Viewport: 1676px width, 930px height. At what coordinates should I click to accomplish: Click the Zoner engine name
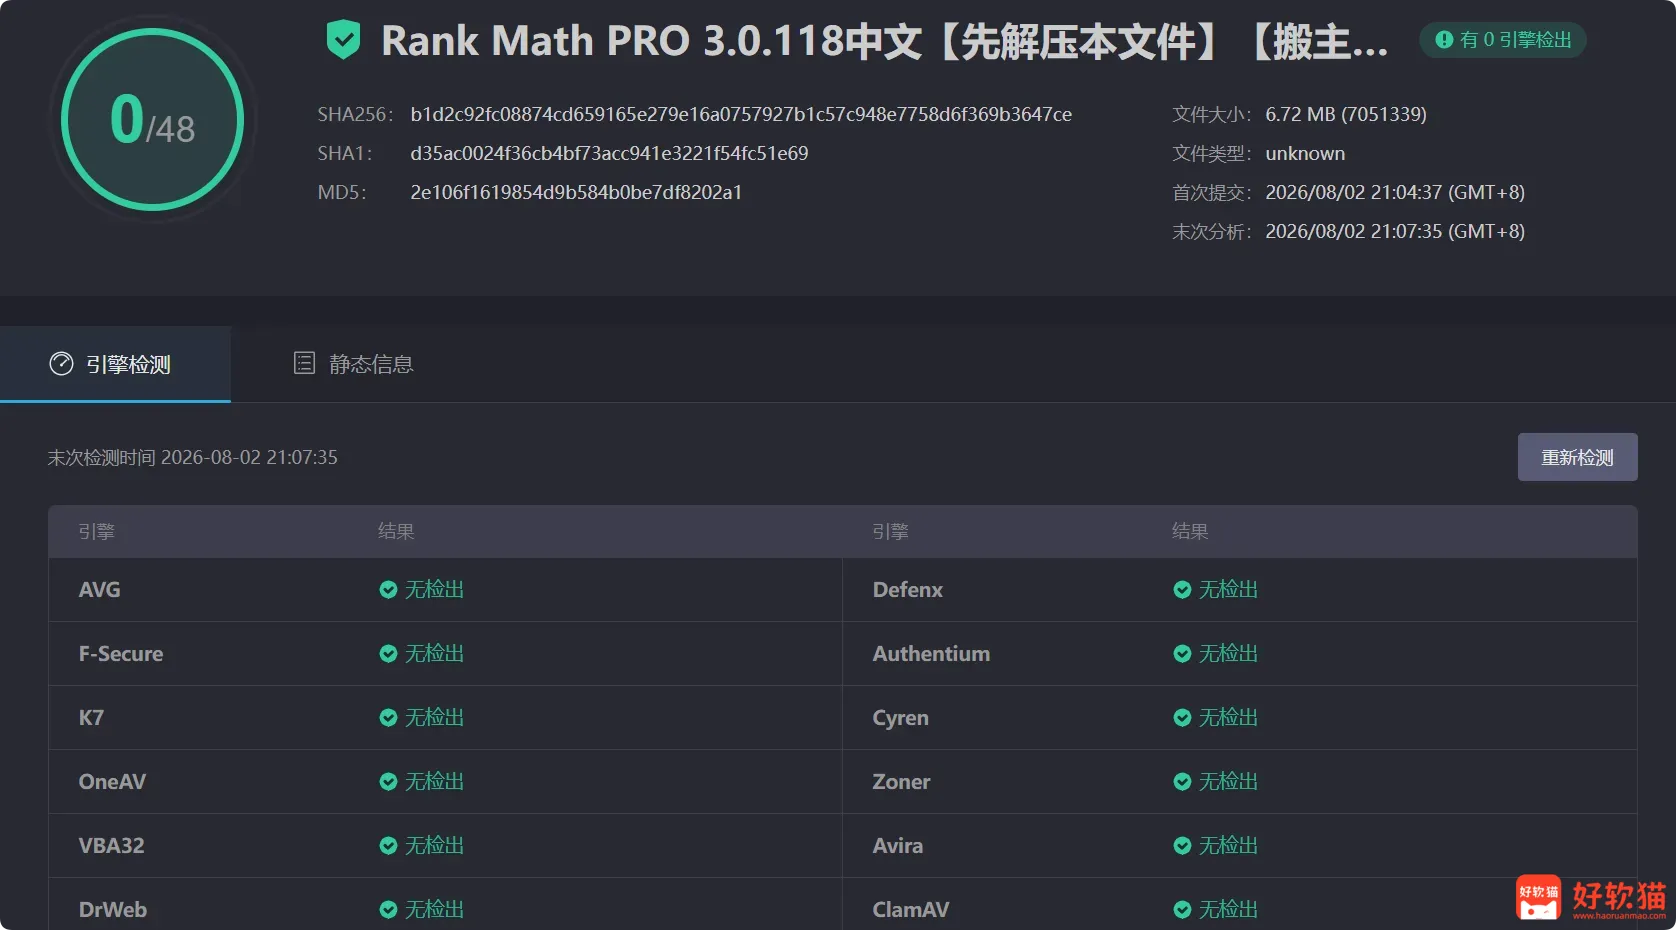point(901,782)
